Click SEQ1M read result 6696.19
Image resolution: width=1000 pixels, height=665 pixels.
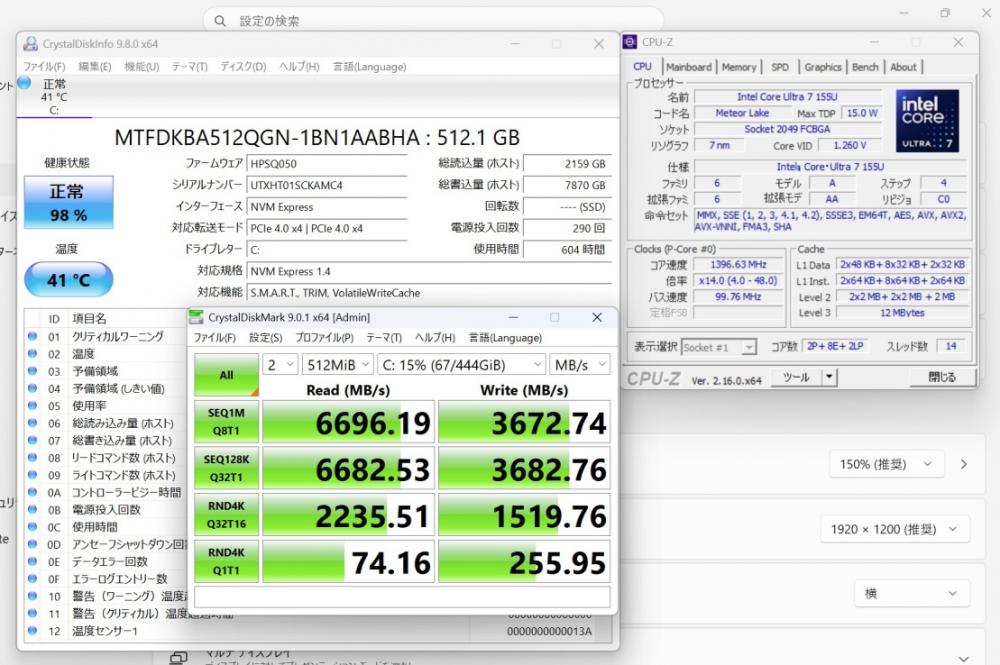coord(348,421)
